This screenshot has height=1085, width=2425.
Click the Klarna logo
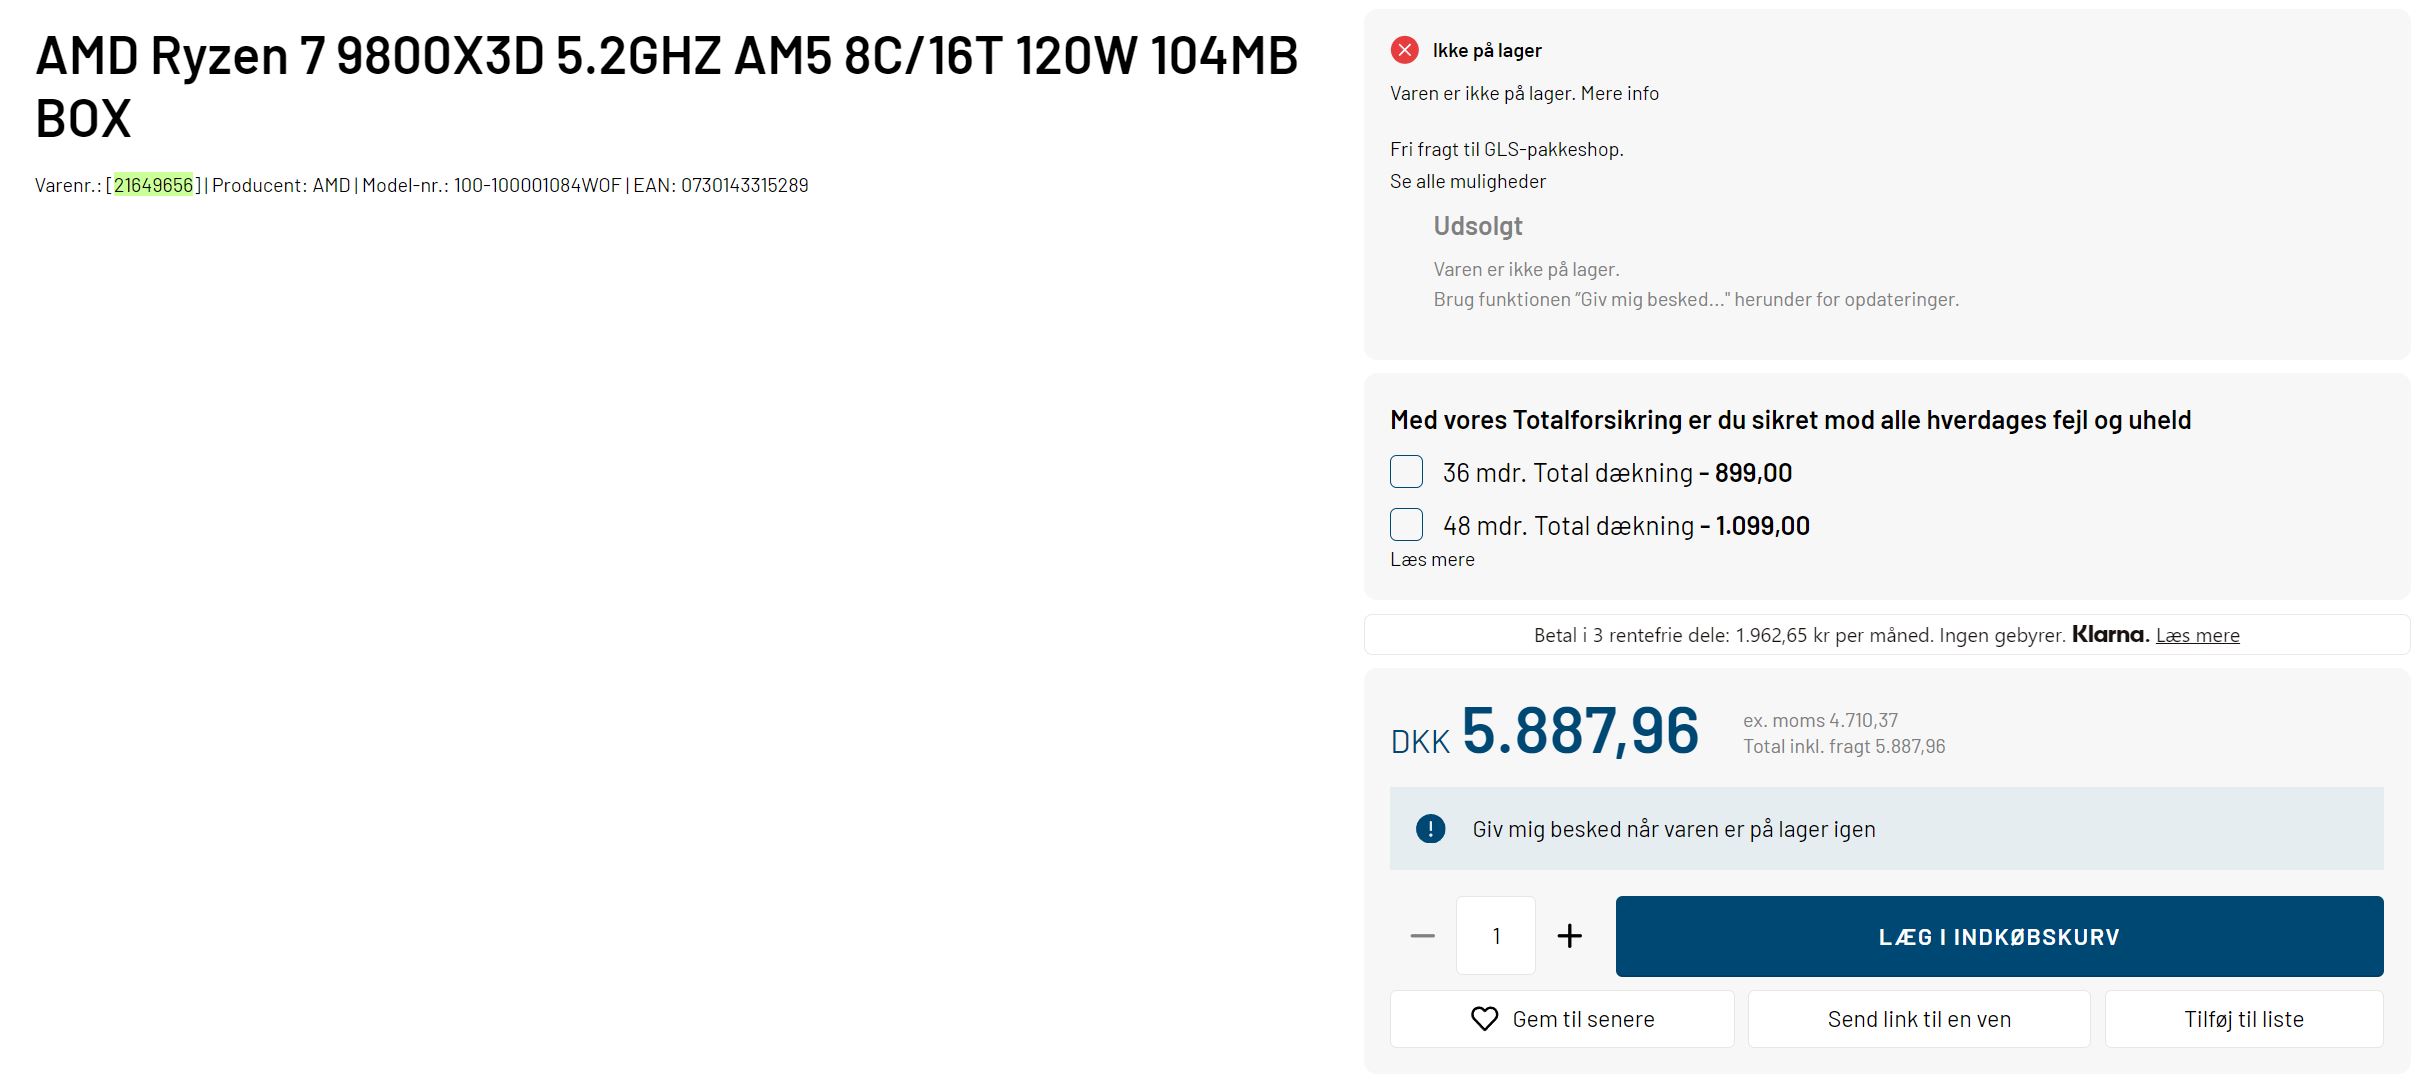pos(2108,634)
